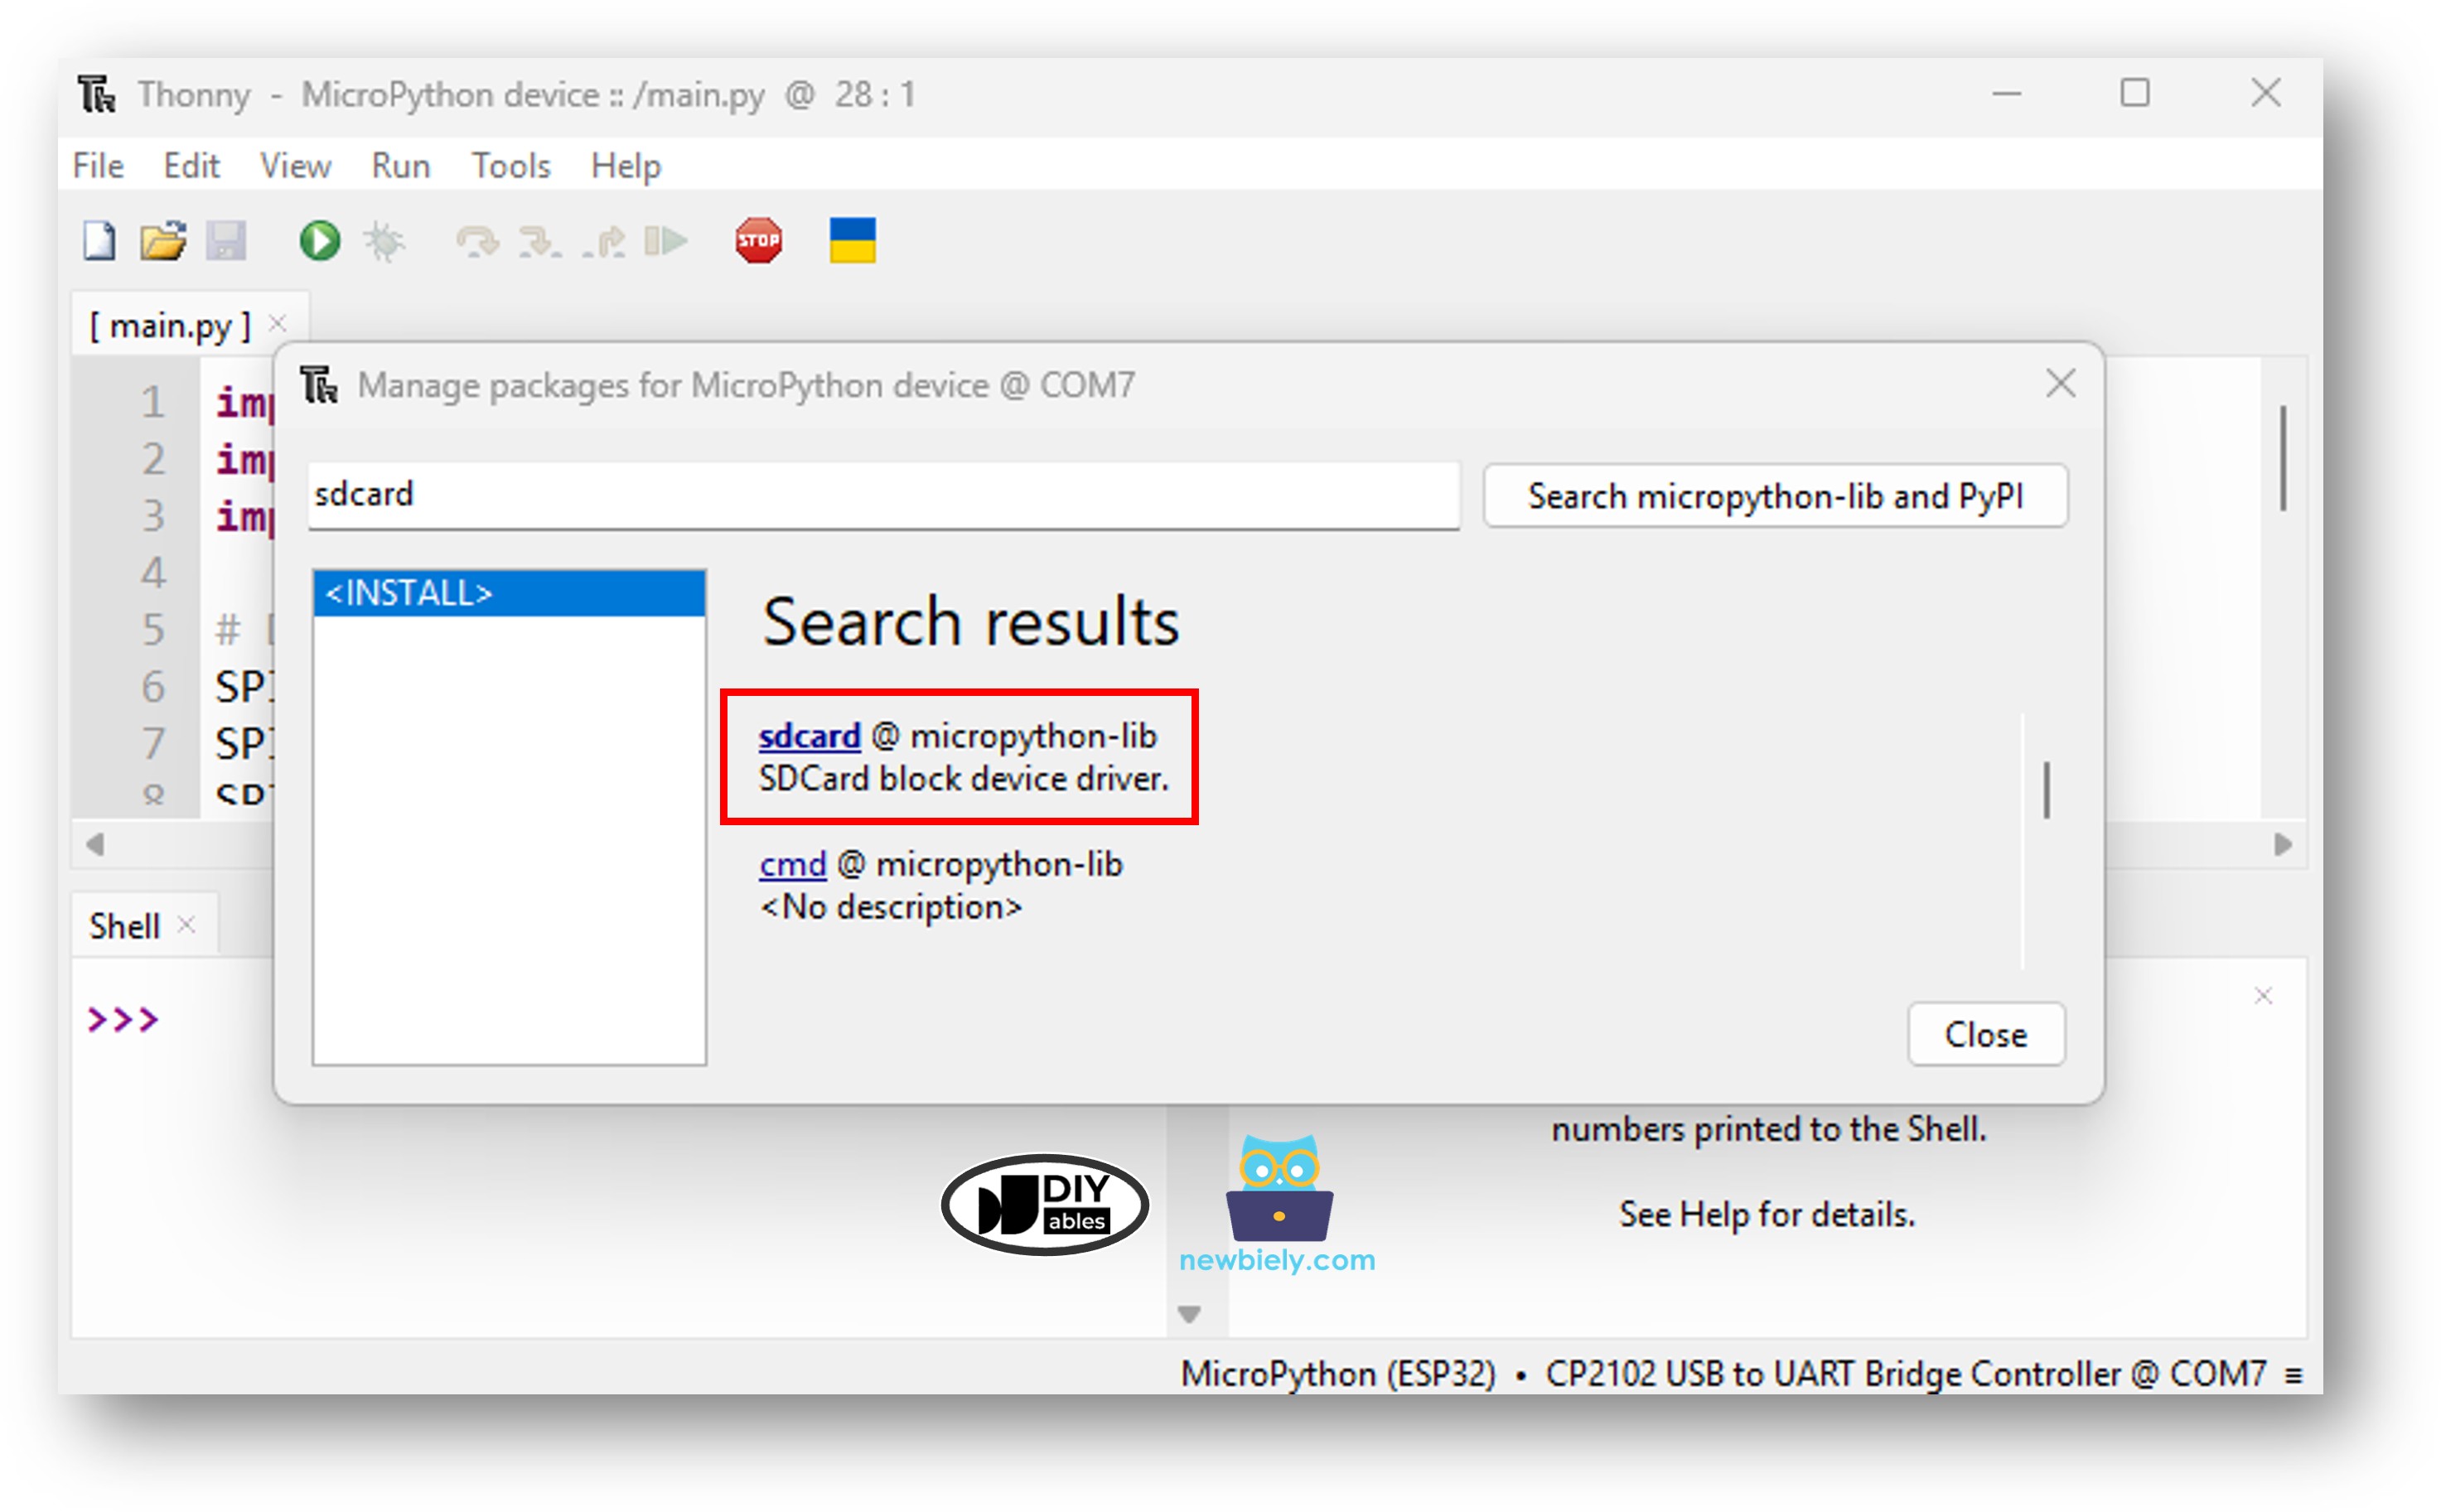Click the shell prompt >>>
The image size is (2441, 1512).
[123, 1019]
